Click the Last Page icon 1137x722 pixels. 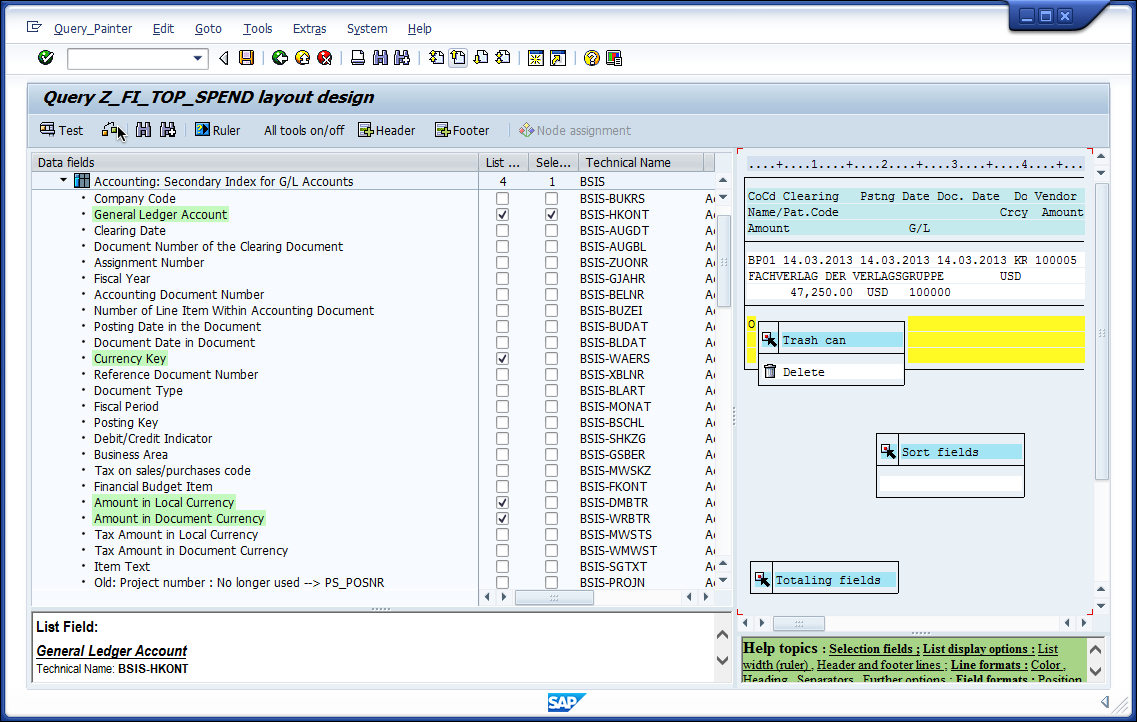click(x=503, y=58)
